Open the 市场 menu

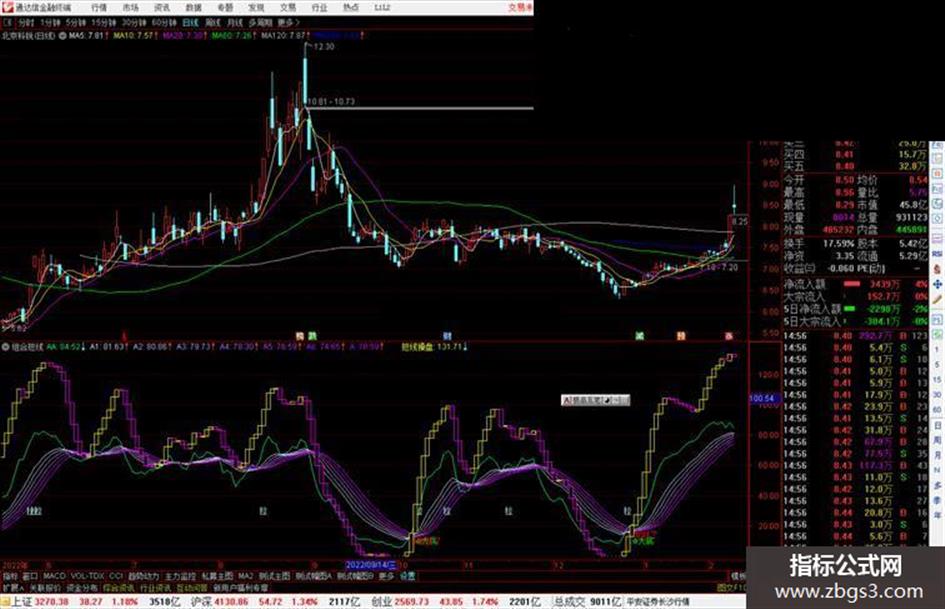point(130,7)
